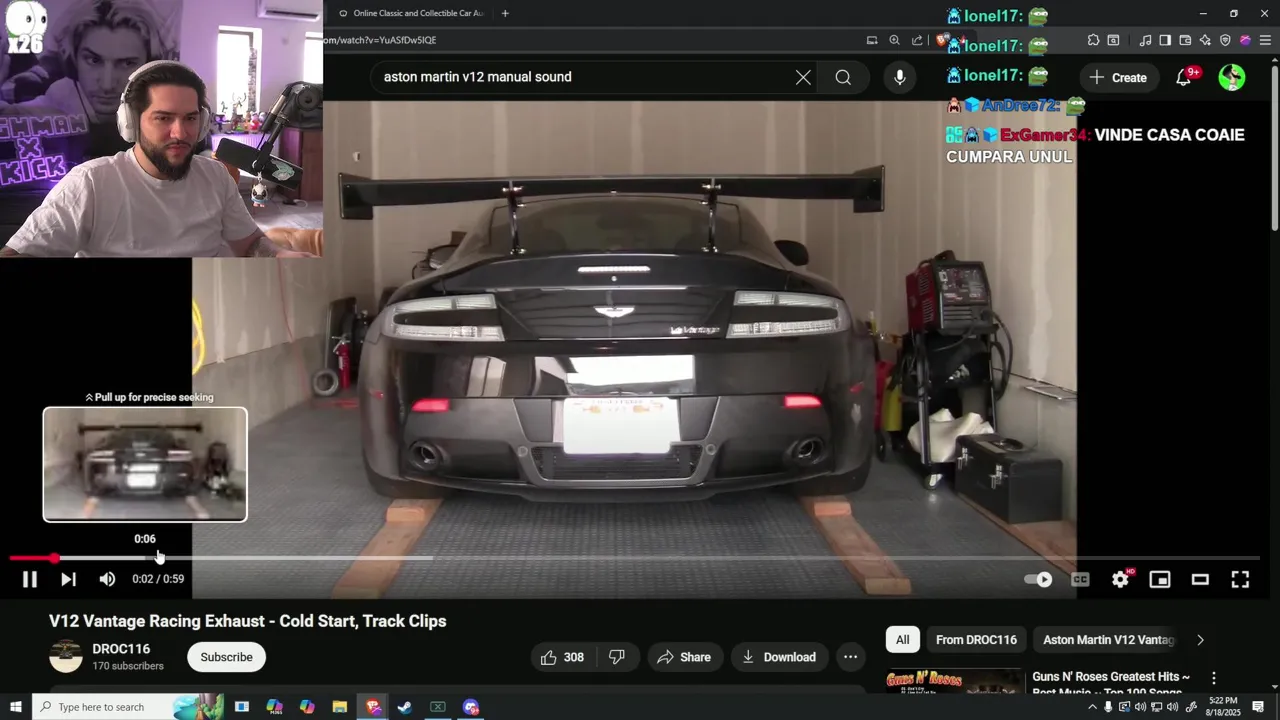Dislike the video with thumbs down
Image resolution: width=1280 pixels, height=720 pixels.
617,657
